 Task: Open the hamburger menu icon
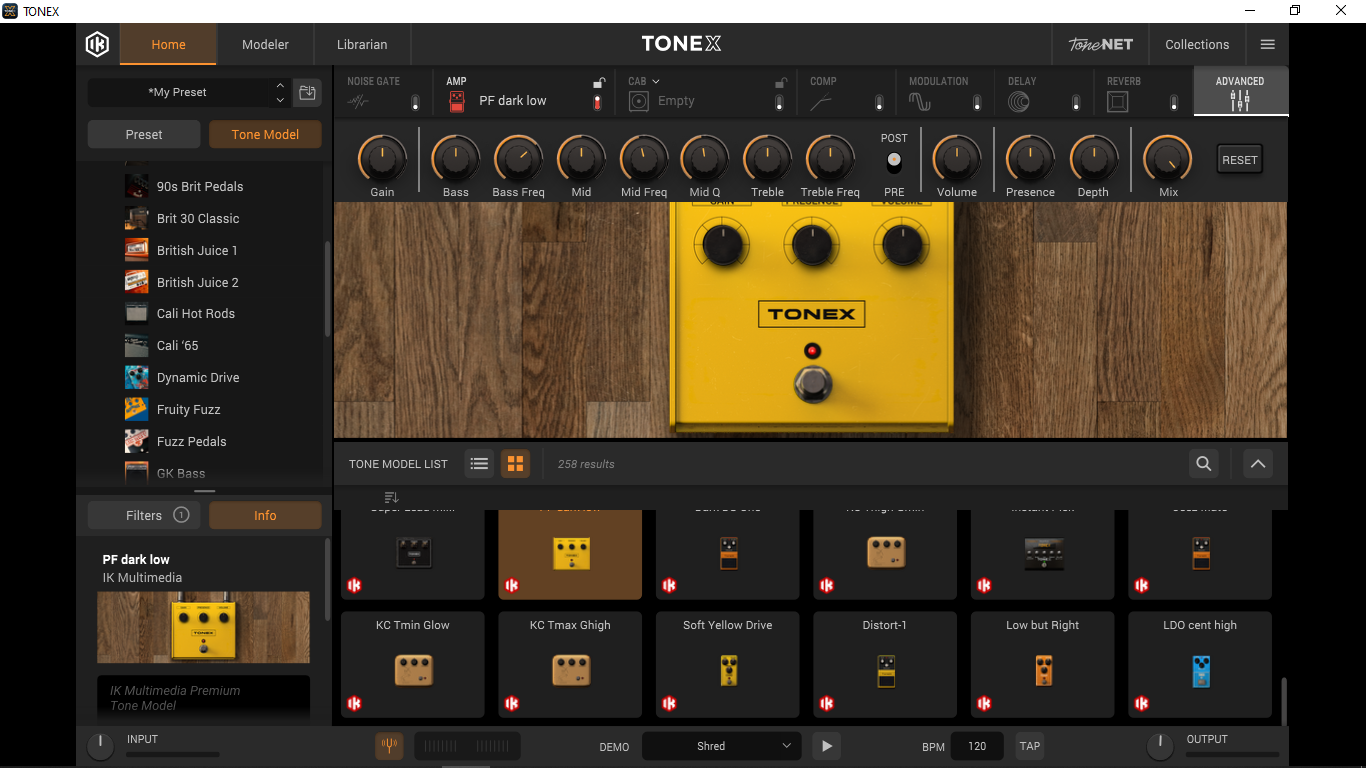(x=1268, y=45)
